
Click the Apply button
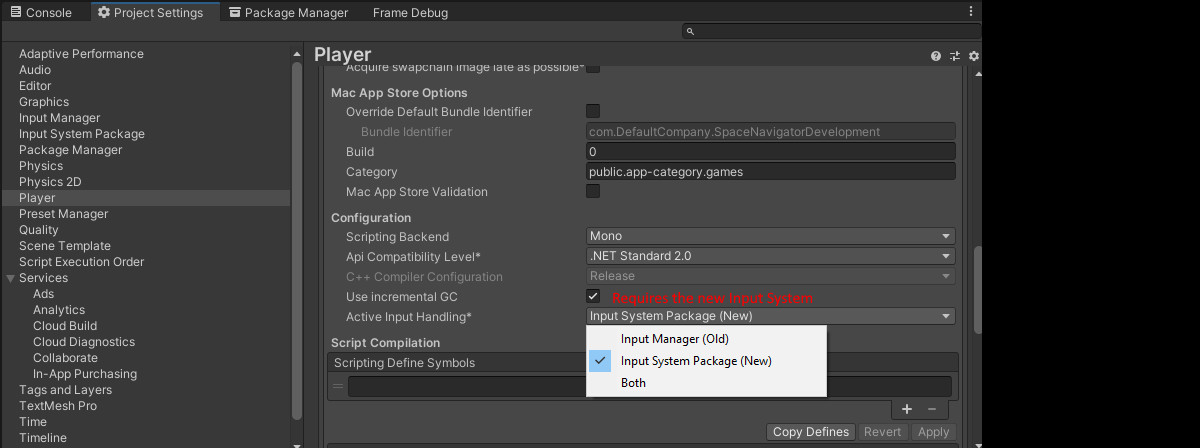(933, 432)
